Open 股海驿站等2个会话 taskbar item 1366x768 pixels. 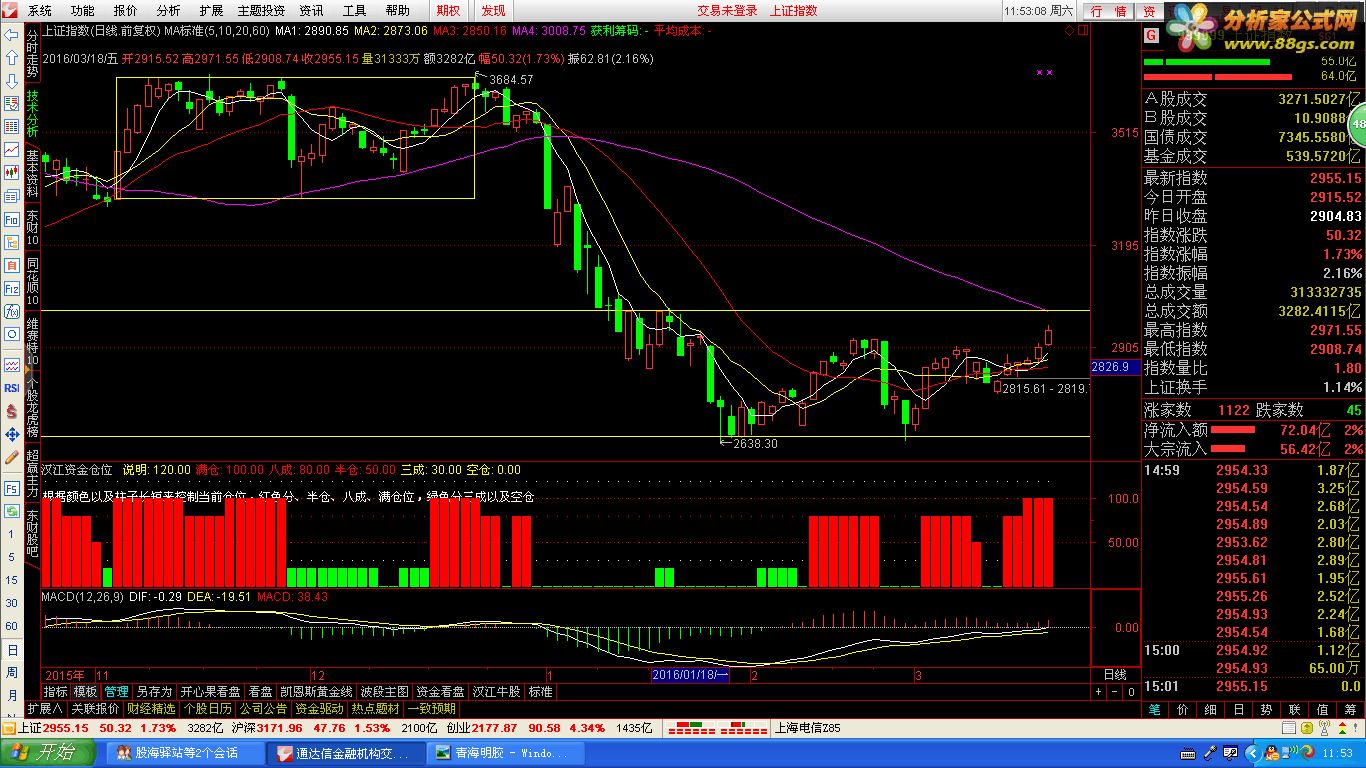coord(183,752)
